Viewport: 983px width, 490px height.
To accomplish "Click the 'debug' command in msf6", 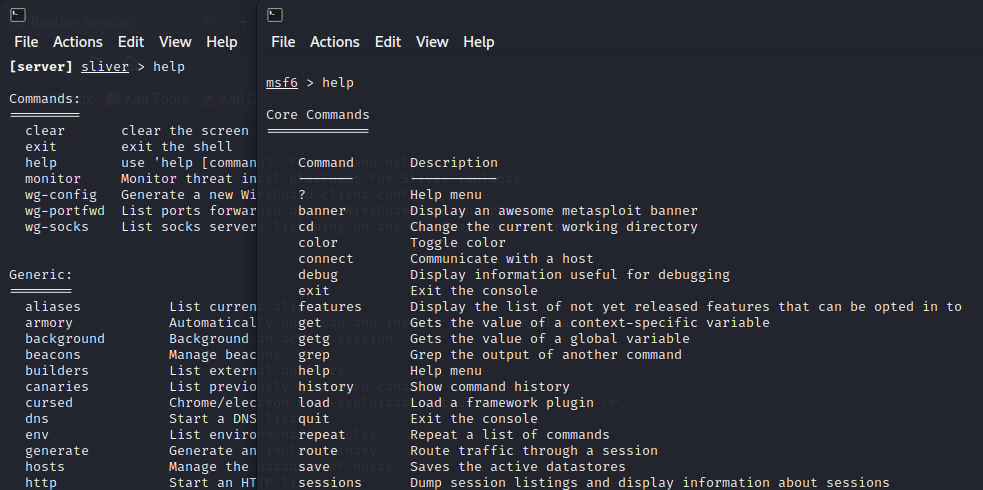I will click(318, 274).
